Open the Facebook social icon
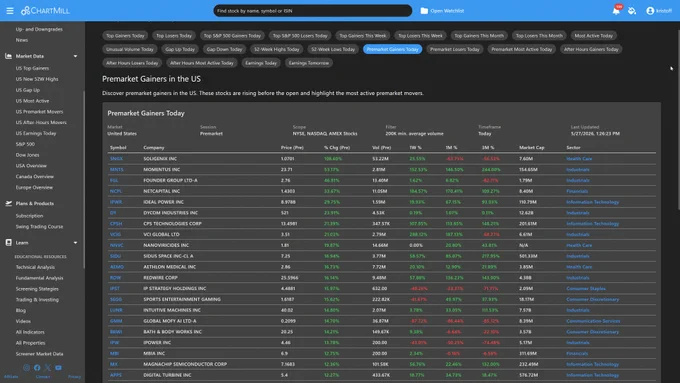 37,367
